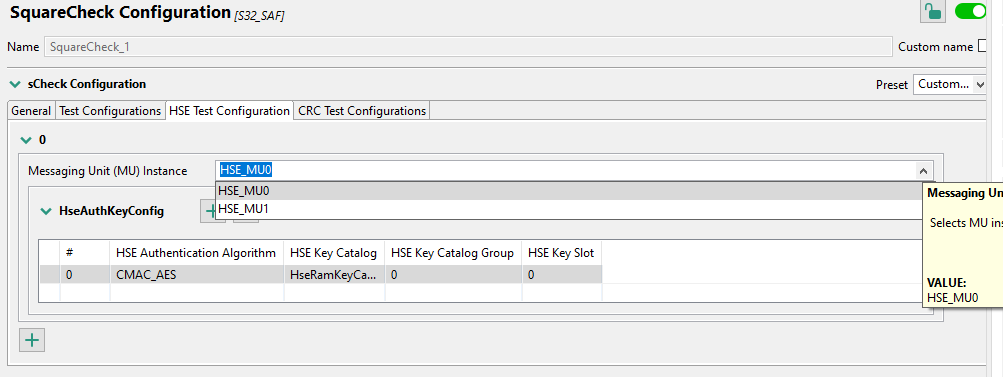Close the MU Instance dropdown arrow
The height and width of the screenshot is (377, 1003).
click(923, 171)
